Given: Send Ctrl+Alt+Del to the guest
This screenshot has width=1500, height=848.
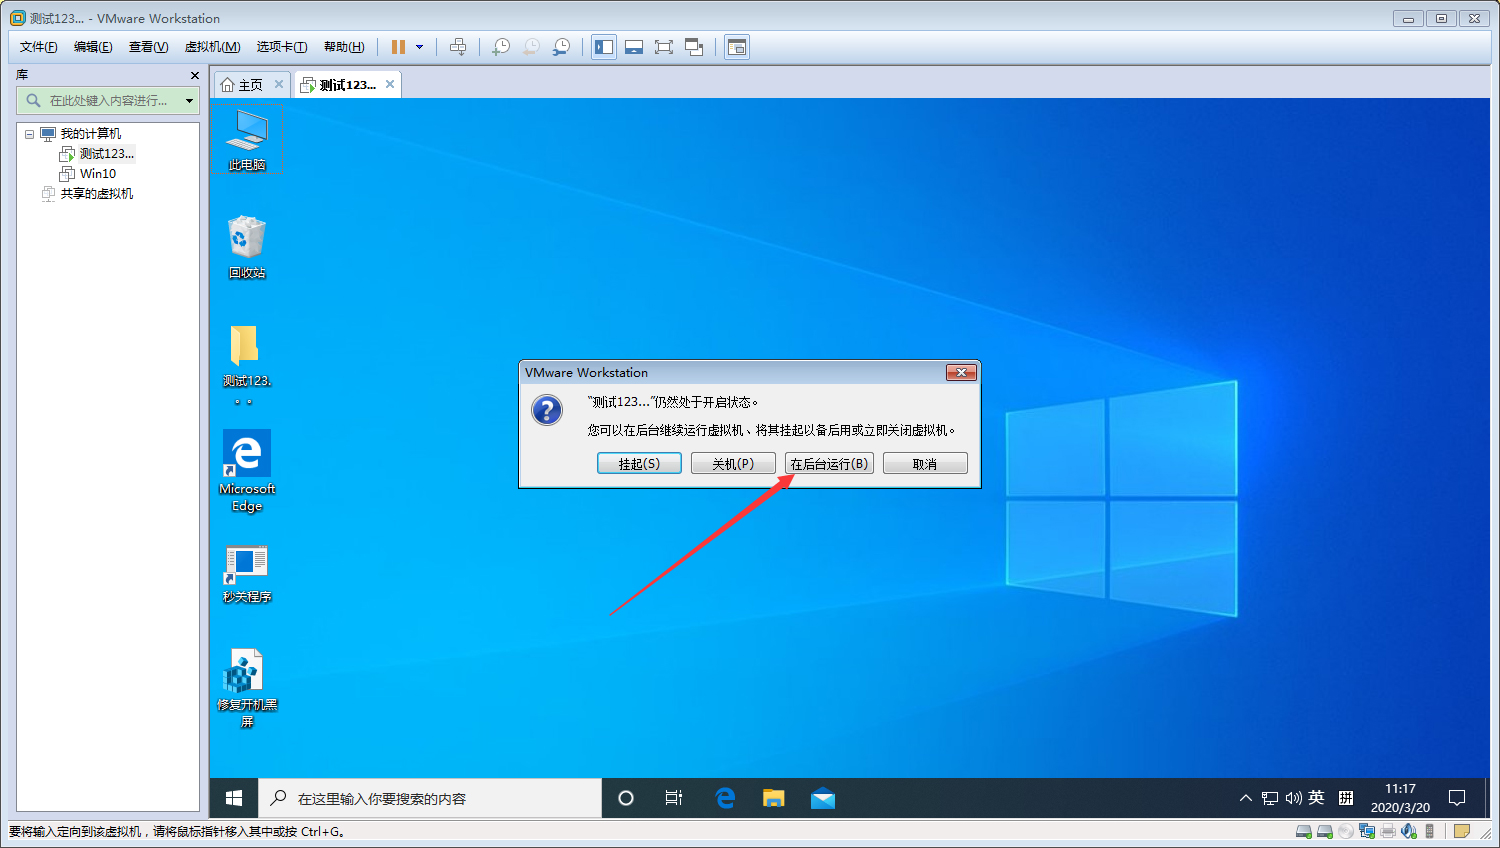Looking at the screenshot, I should click(x=458, y=46).
